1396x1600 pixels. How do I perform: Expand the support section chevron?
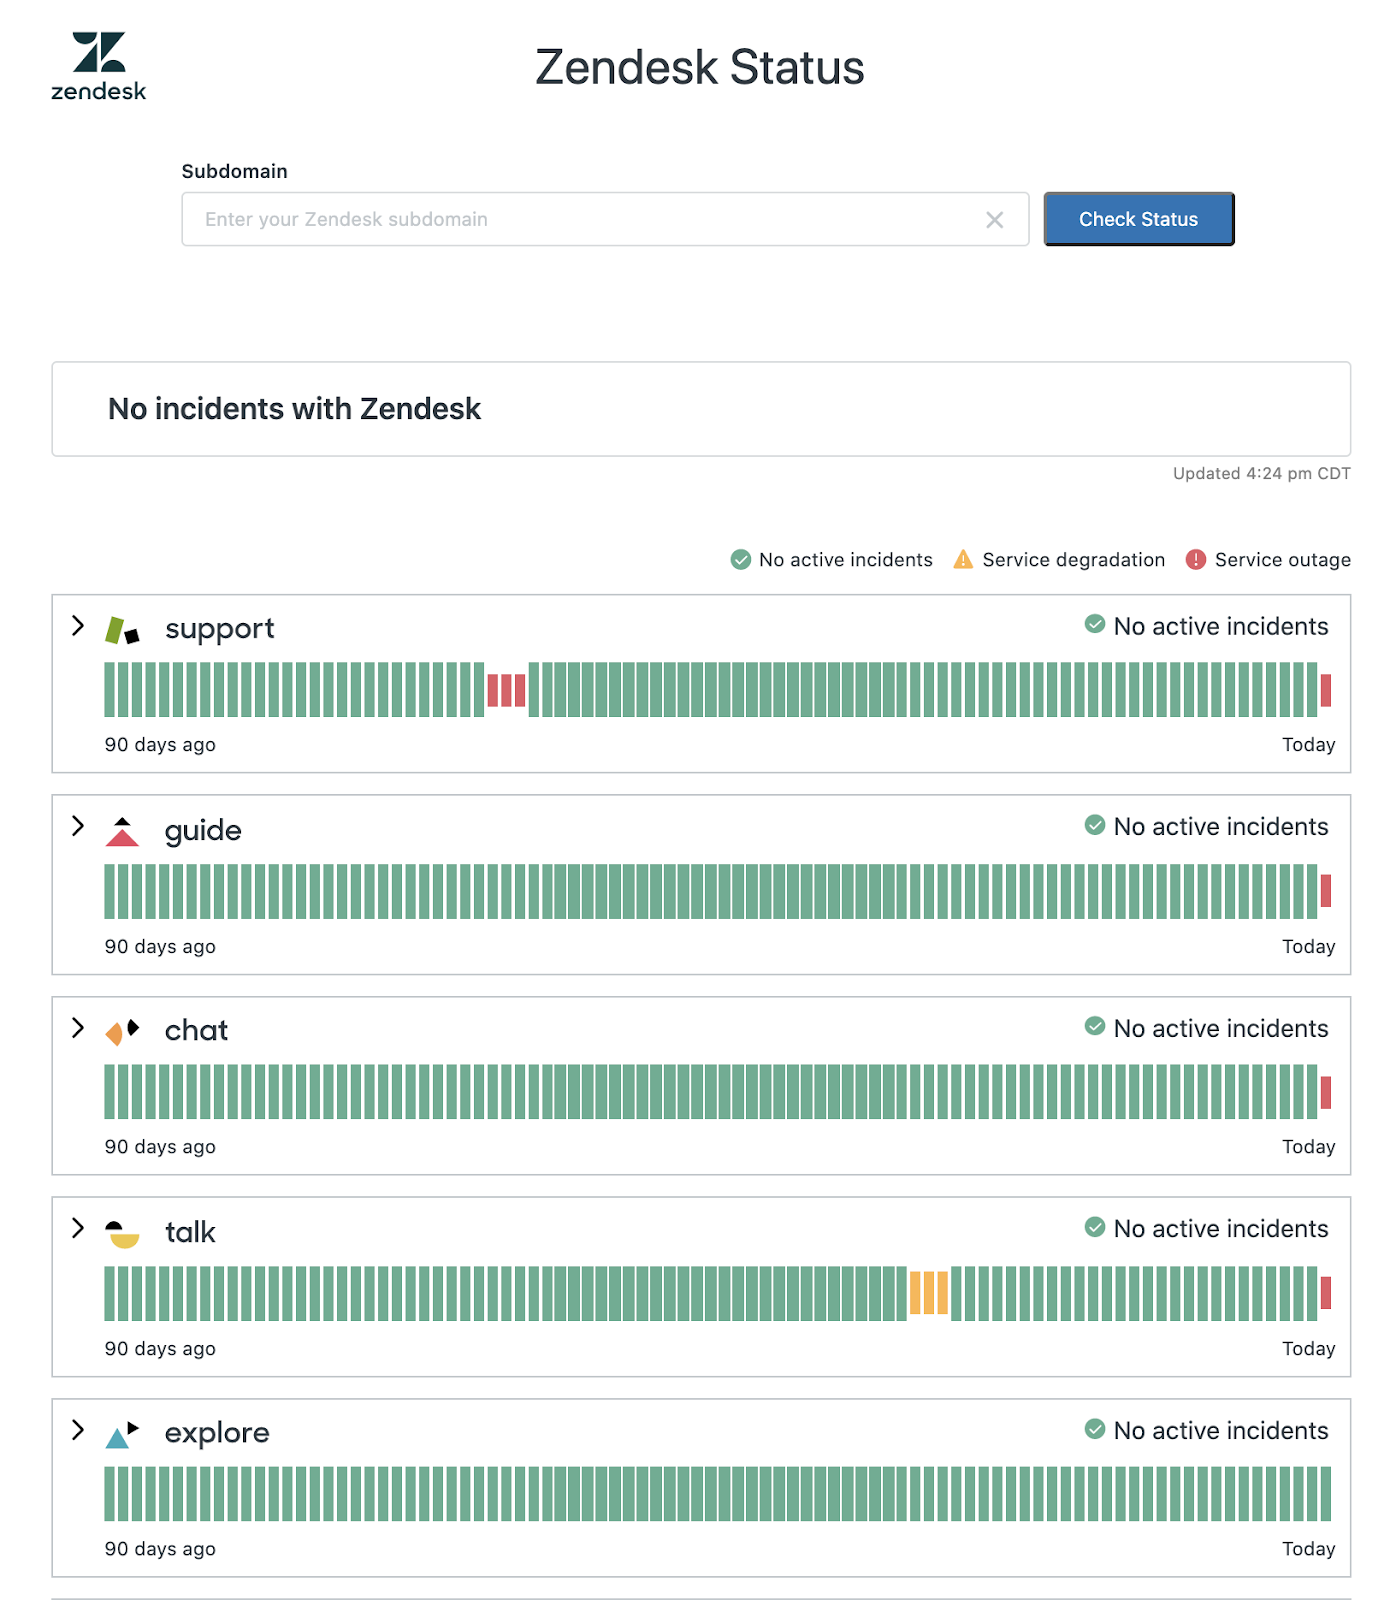click(78, 626)
